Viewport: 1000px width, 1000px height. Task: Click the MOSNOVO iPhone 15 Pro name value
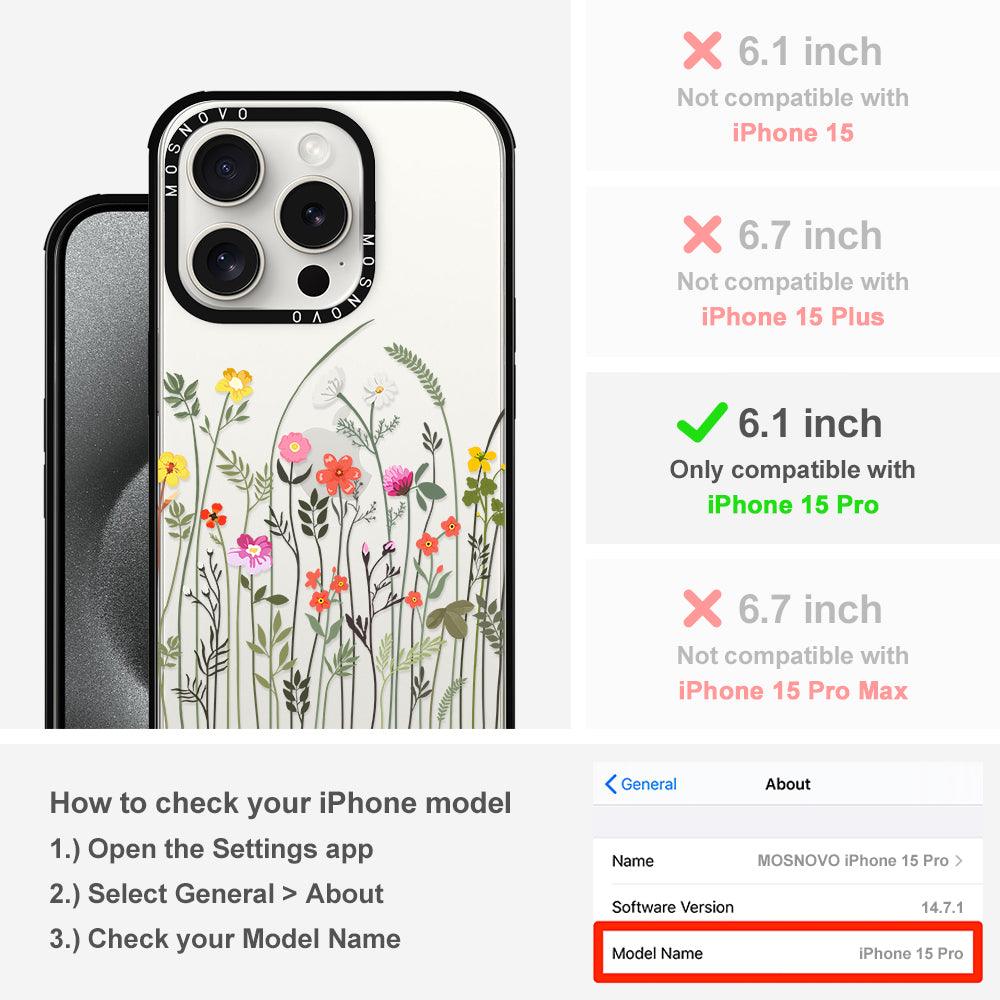pyautogui.click(x=852, y=860)
